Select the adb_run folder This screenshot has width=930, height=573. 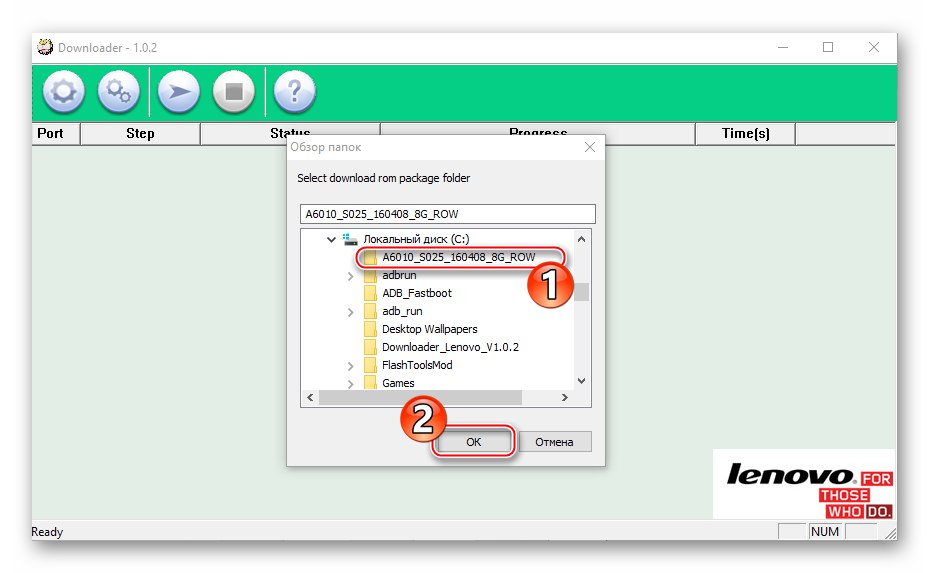click(x=402, y=311)
